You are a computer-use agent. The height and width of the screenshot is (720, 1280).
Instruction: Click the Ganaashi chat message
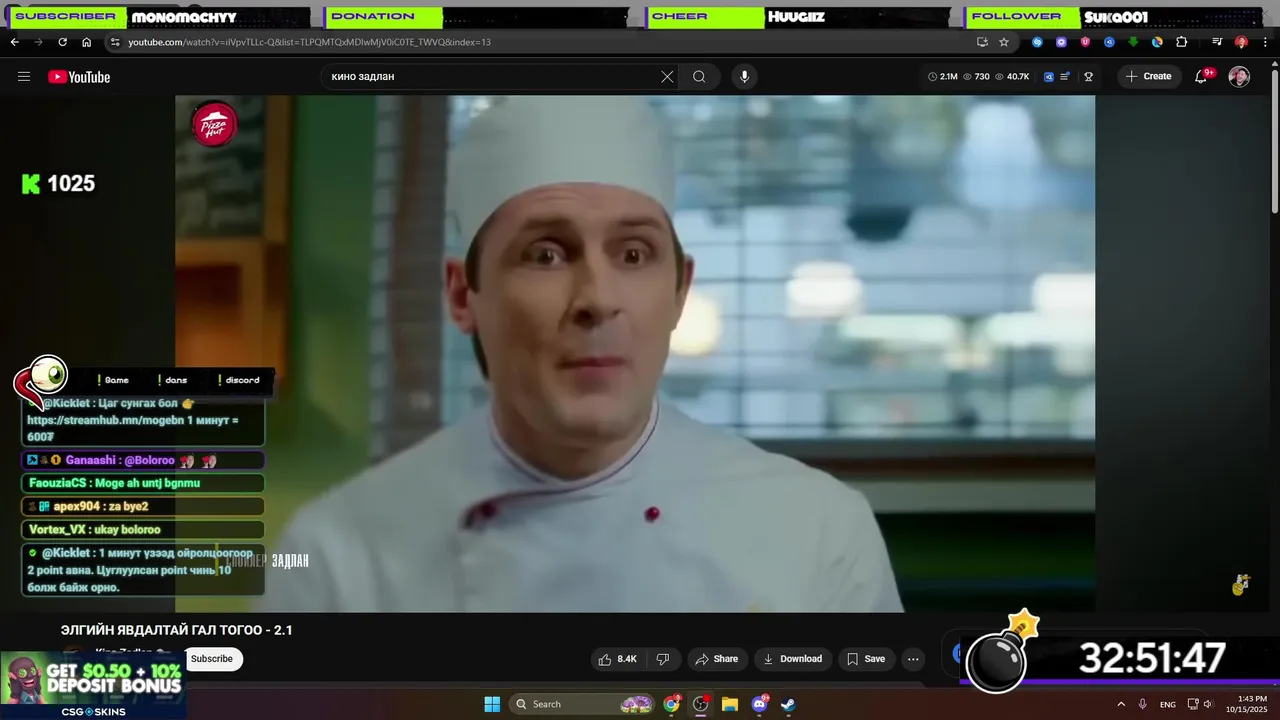[x=142, y=460]
